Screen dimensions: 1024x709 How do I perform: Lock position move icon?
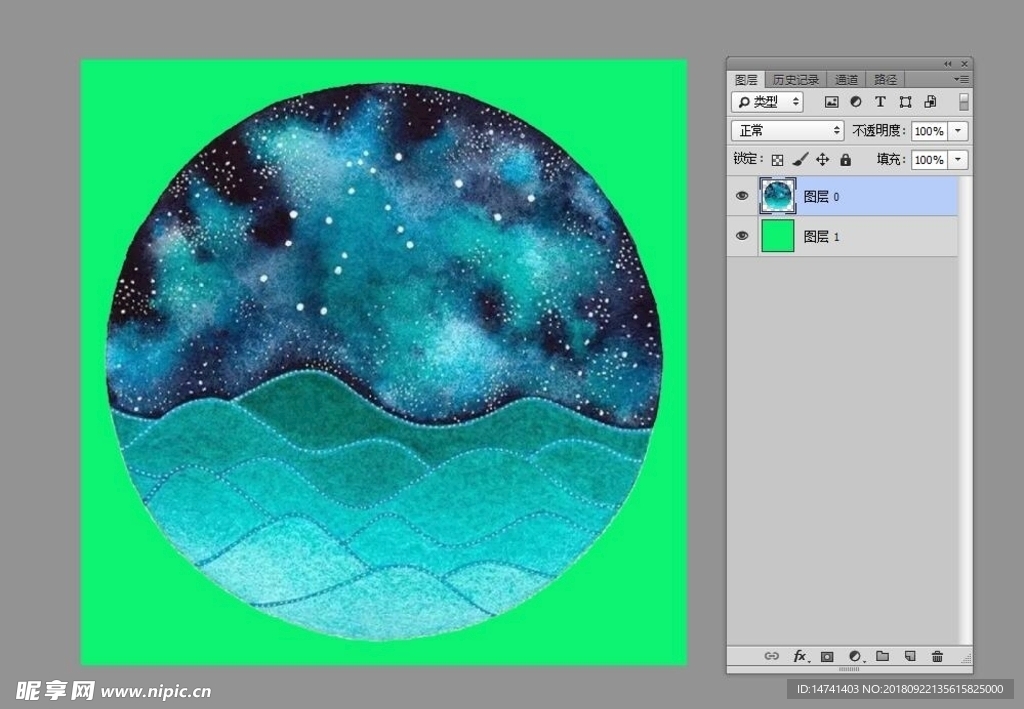pyautogui.click(x=822, y=159)
